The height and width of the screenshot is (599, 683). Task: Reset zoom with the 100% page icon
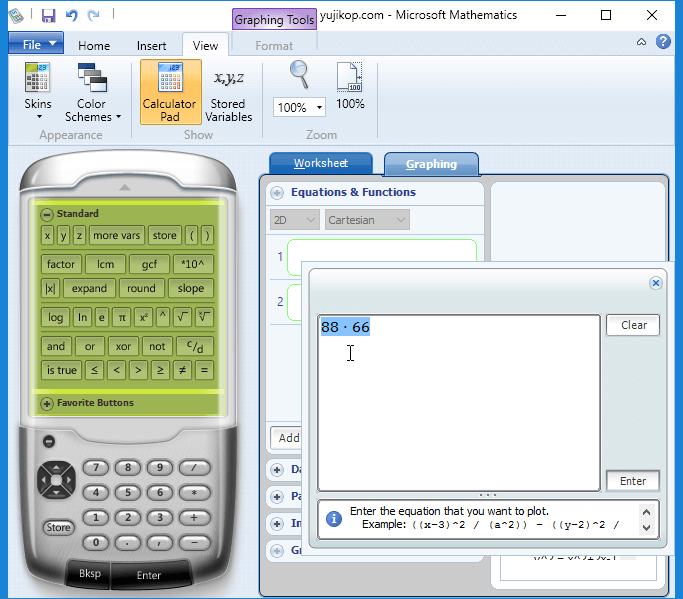350,86
